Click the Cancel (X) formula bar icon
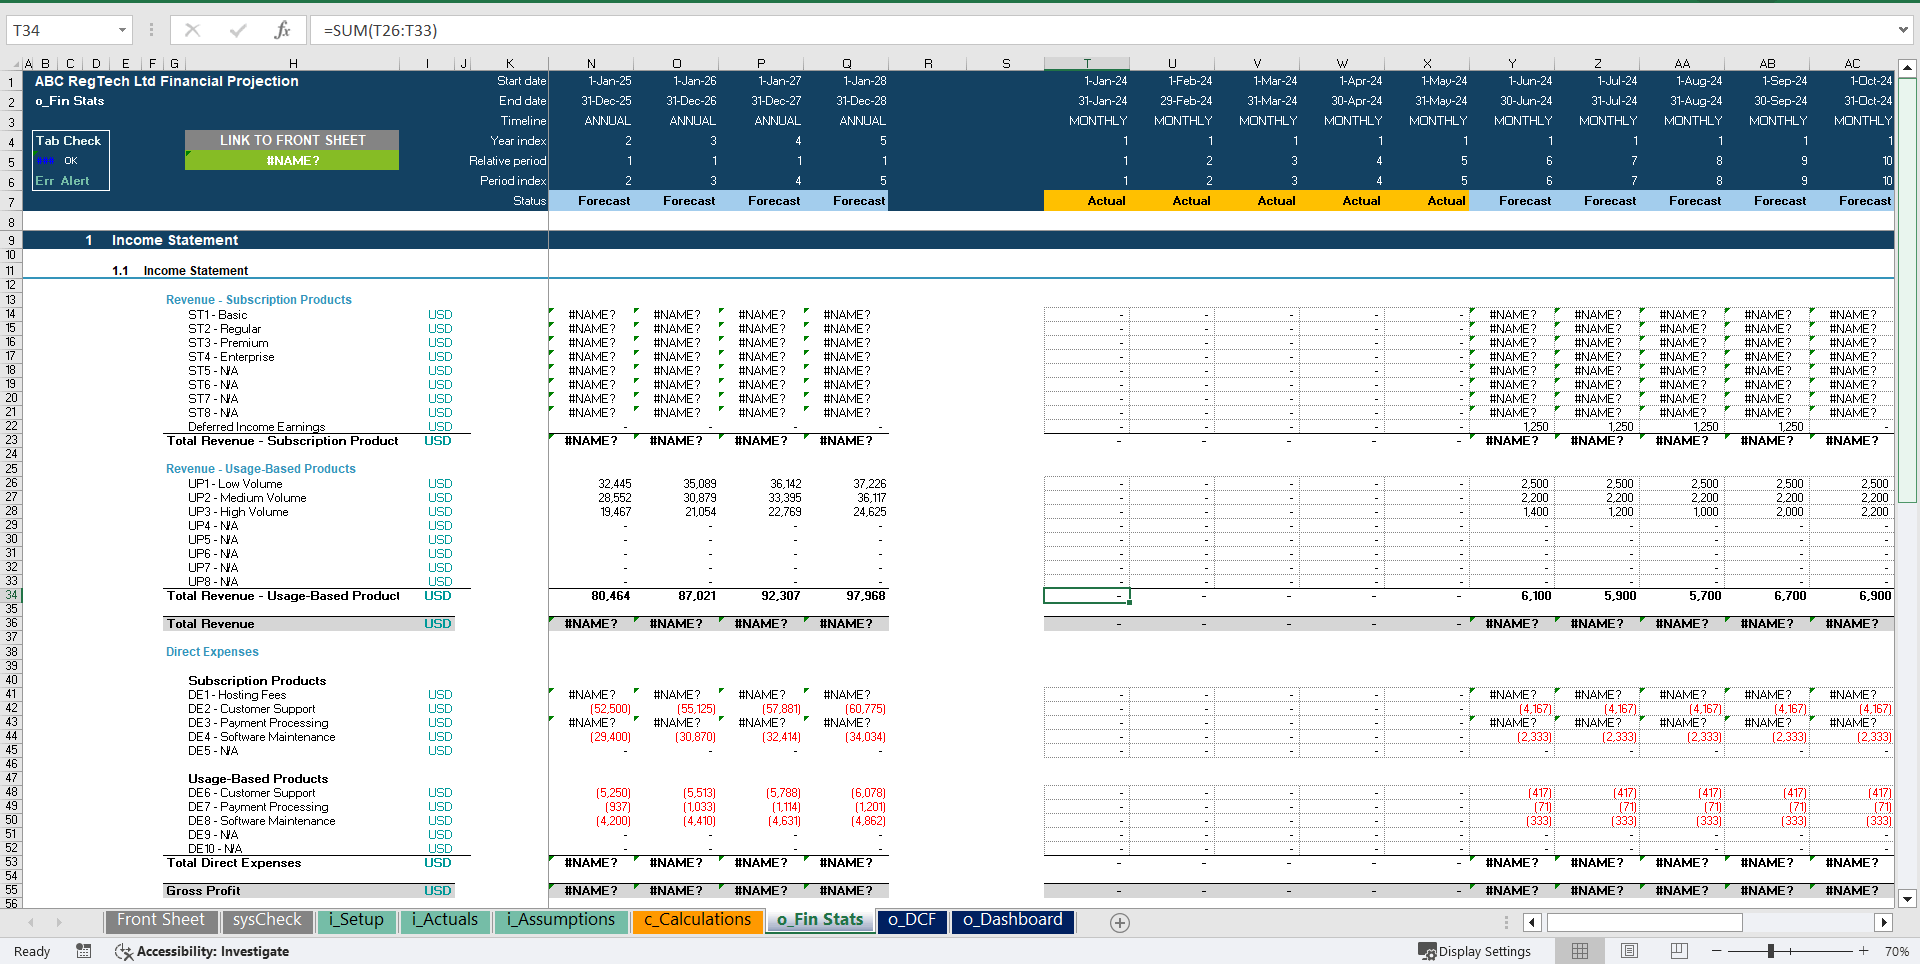The height and width of the screenshot is (966, 1920). [x=192, y=30]
